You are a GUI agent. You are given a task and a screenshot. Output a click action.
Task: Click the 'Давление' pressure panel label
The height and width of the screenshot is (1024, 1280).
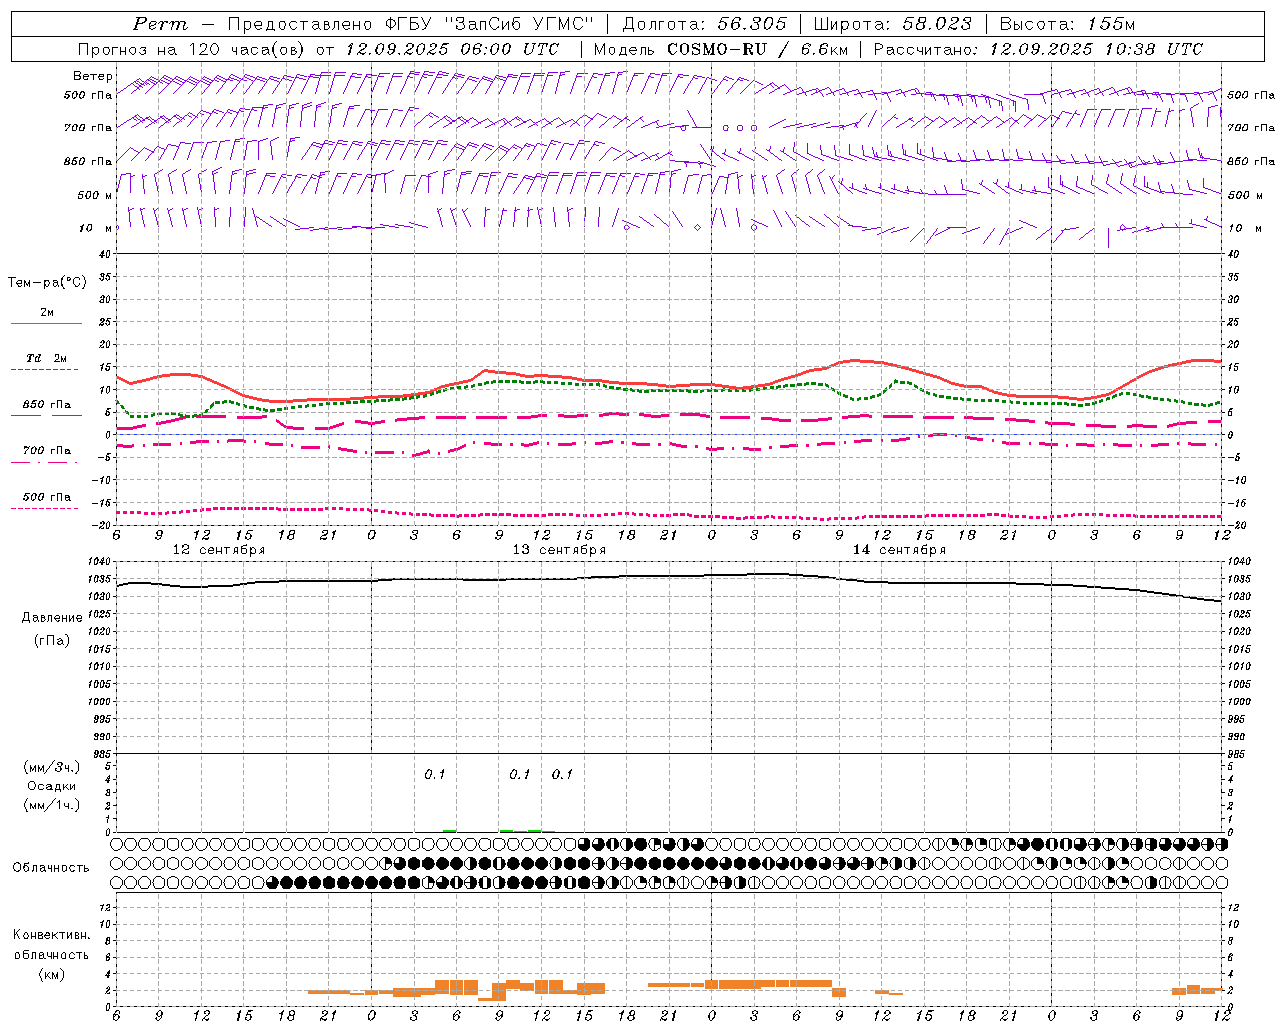52,618
